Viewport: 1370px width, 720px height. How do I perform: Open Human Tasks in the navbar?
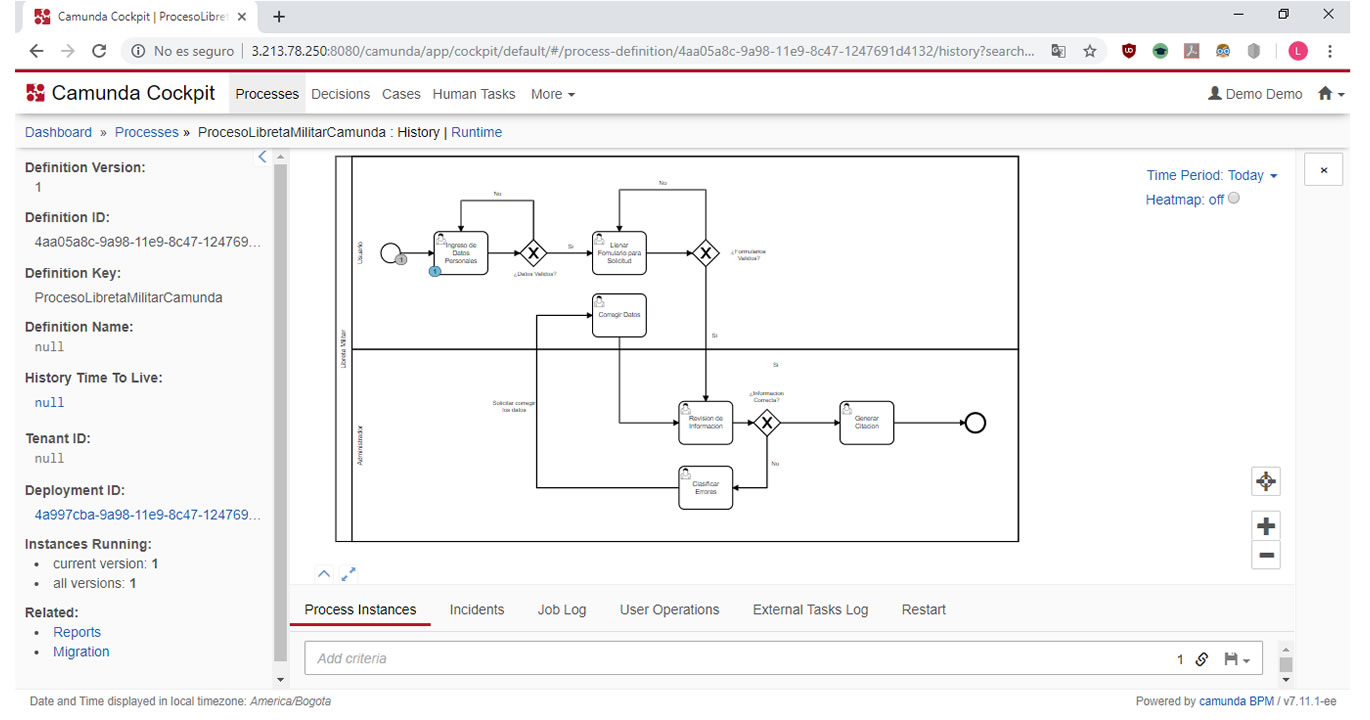(474, 94)
